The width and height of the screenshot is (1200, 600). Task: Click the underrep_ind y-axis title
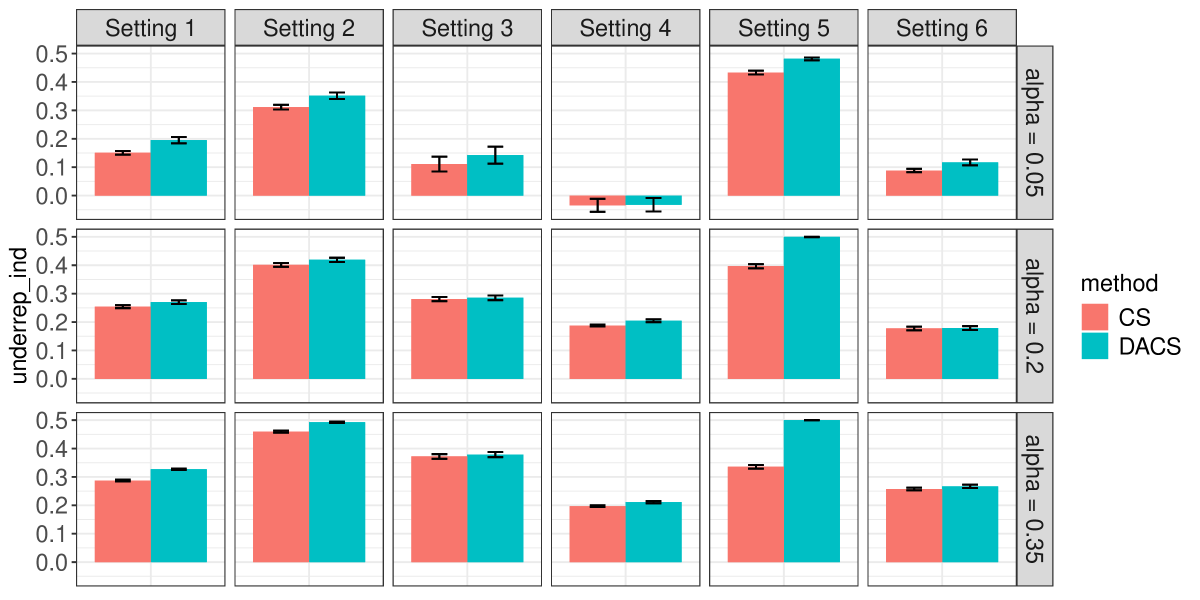[19, 316]
